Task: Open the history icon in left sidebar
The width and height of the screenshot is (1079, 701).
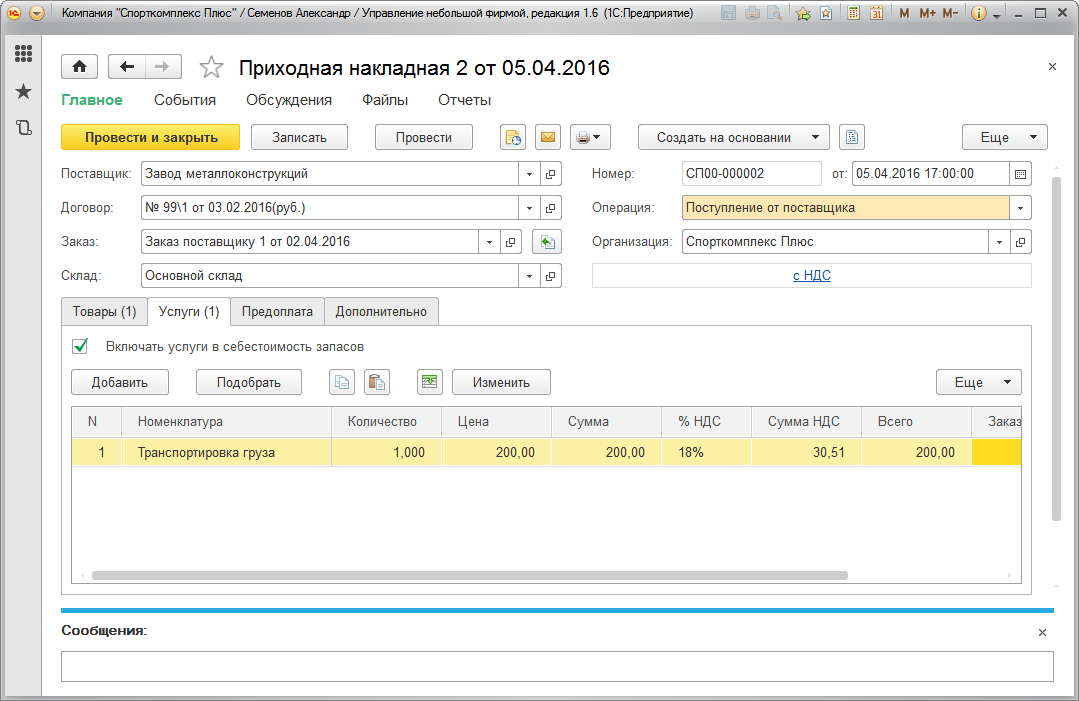Action: tap(23, 128)
